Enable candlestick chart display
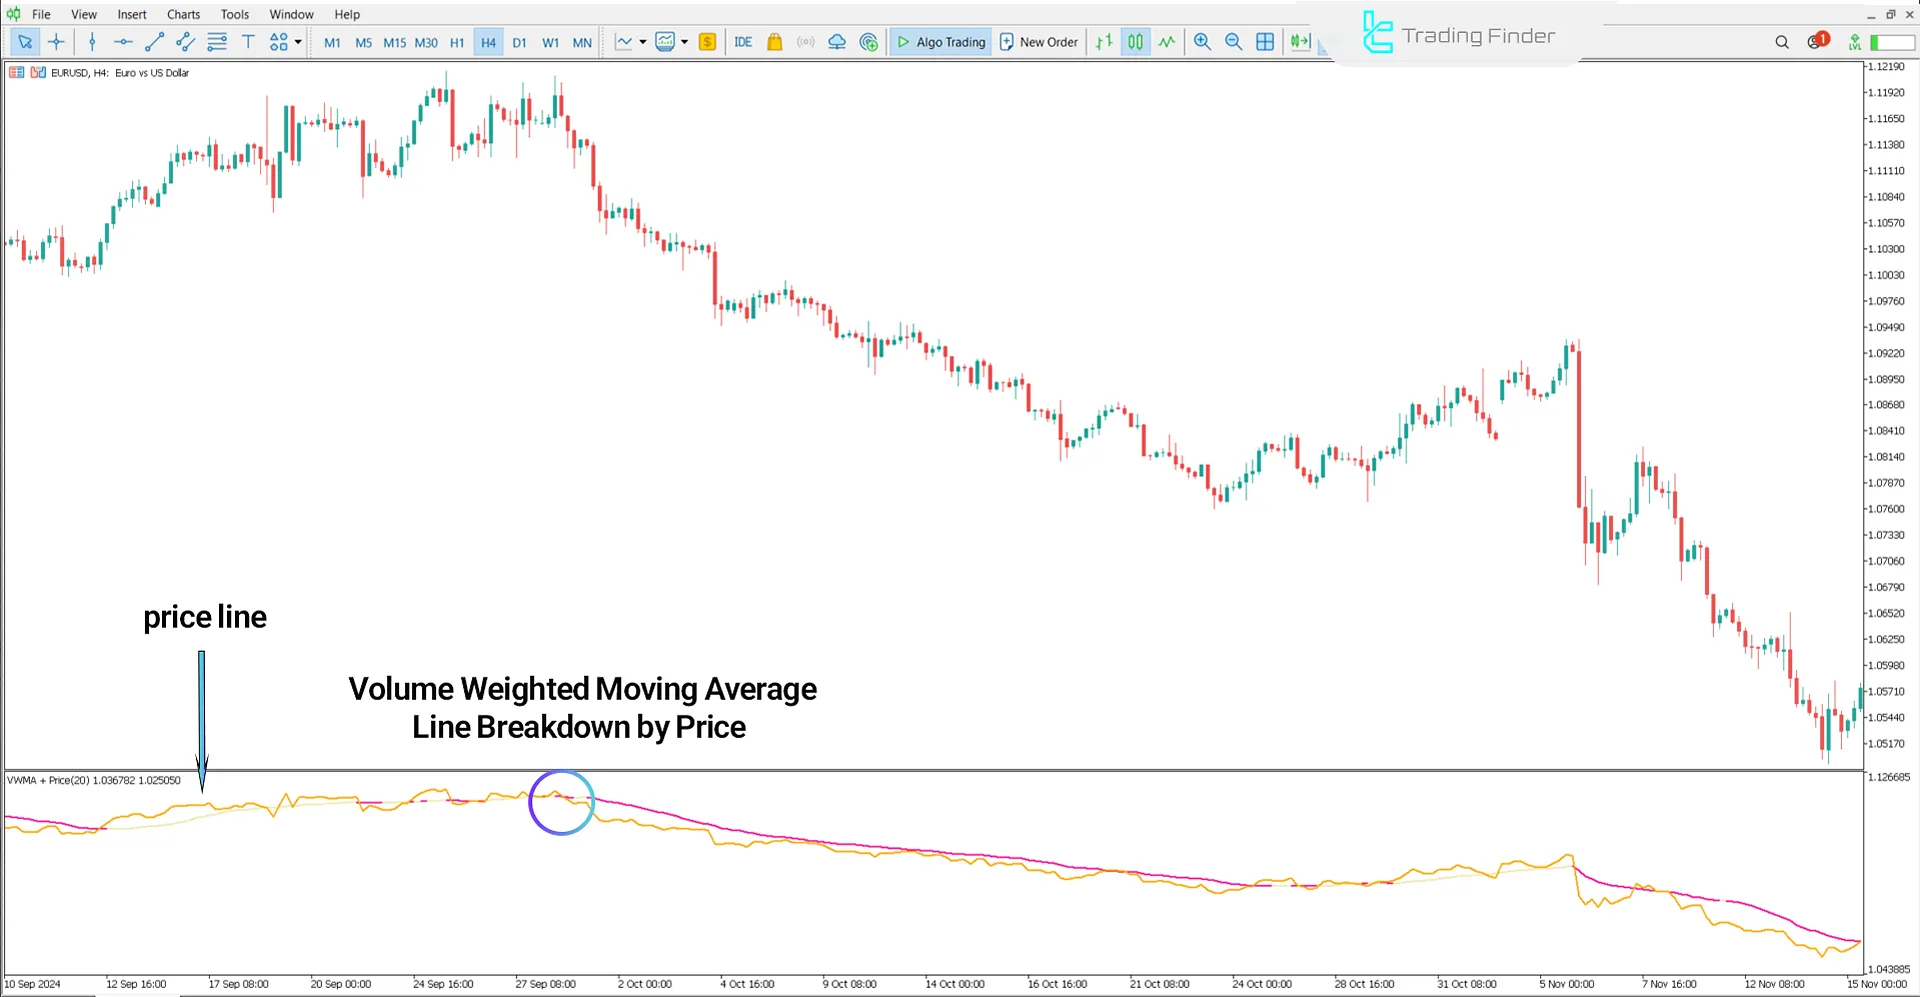This screenshot has width=1920, height=997. (x=1135, y=42)
